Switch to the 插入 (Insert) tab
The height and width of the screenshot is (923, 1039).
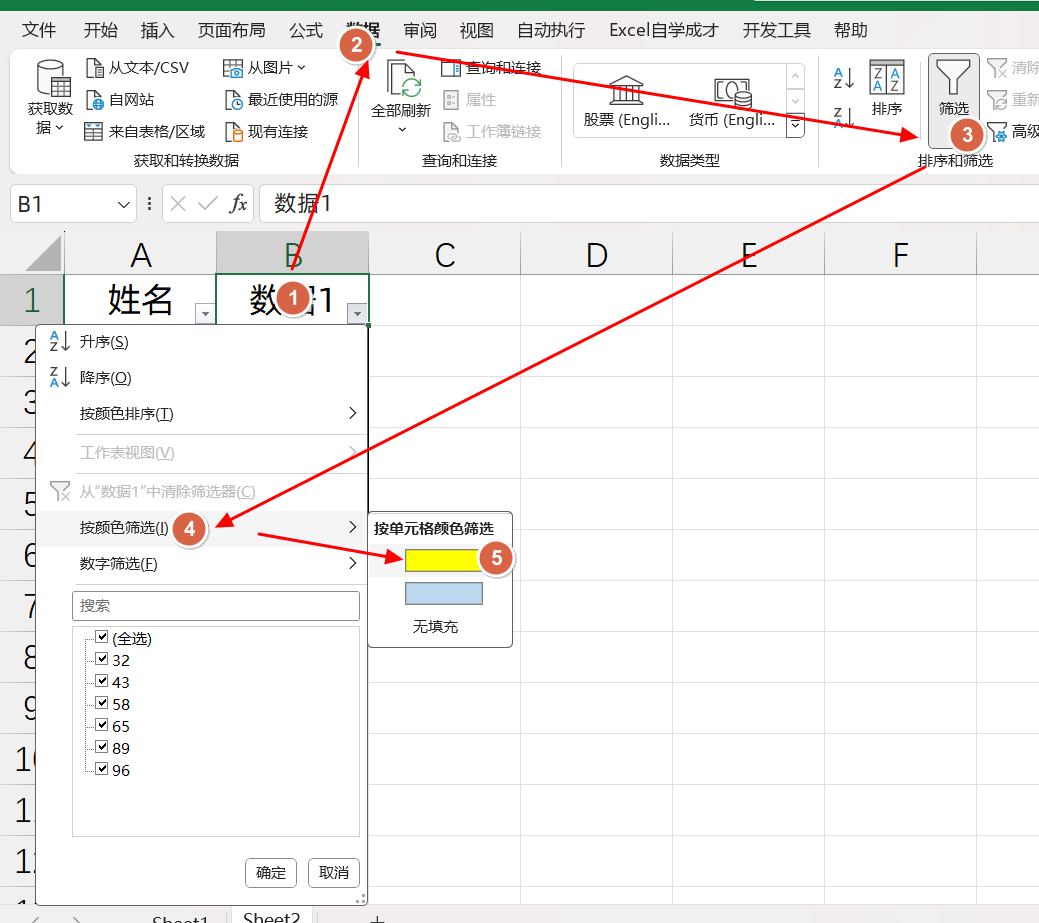[157, 30]
